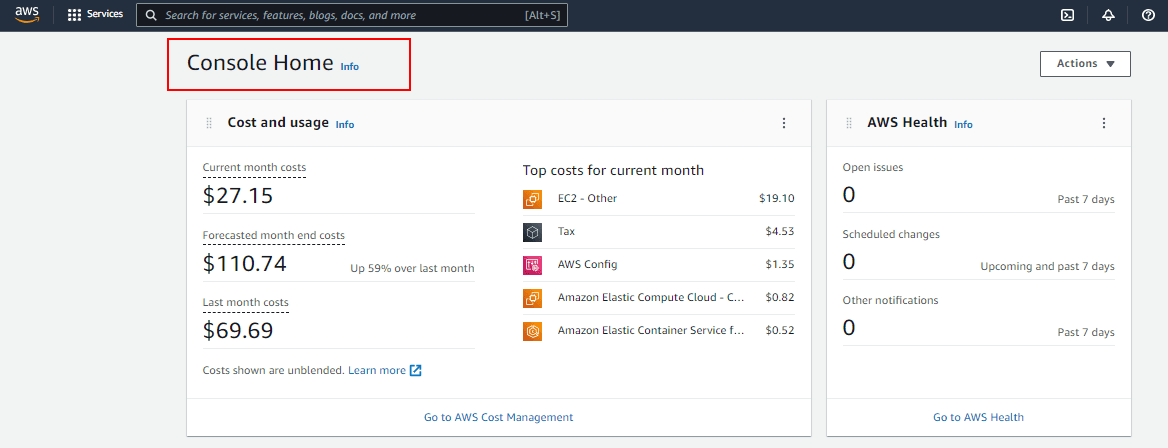Go to AWS Cost Management
Screen dimensions: 1168x448
[x=498, y=417]
